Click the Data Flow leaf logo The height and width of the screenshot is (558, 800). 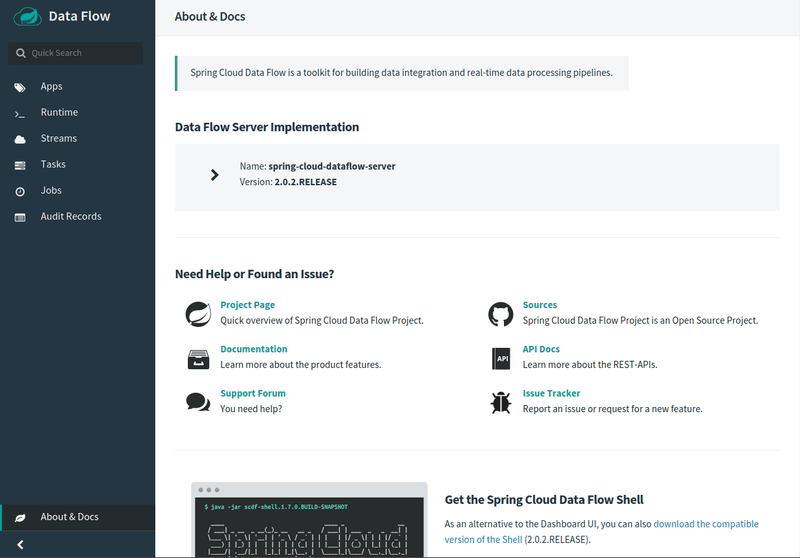(28, 16)
